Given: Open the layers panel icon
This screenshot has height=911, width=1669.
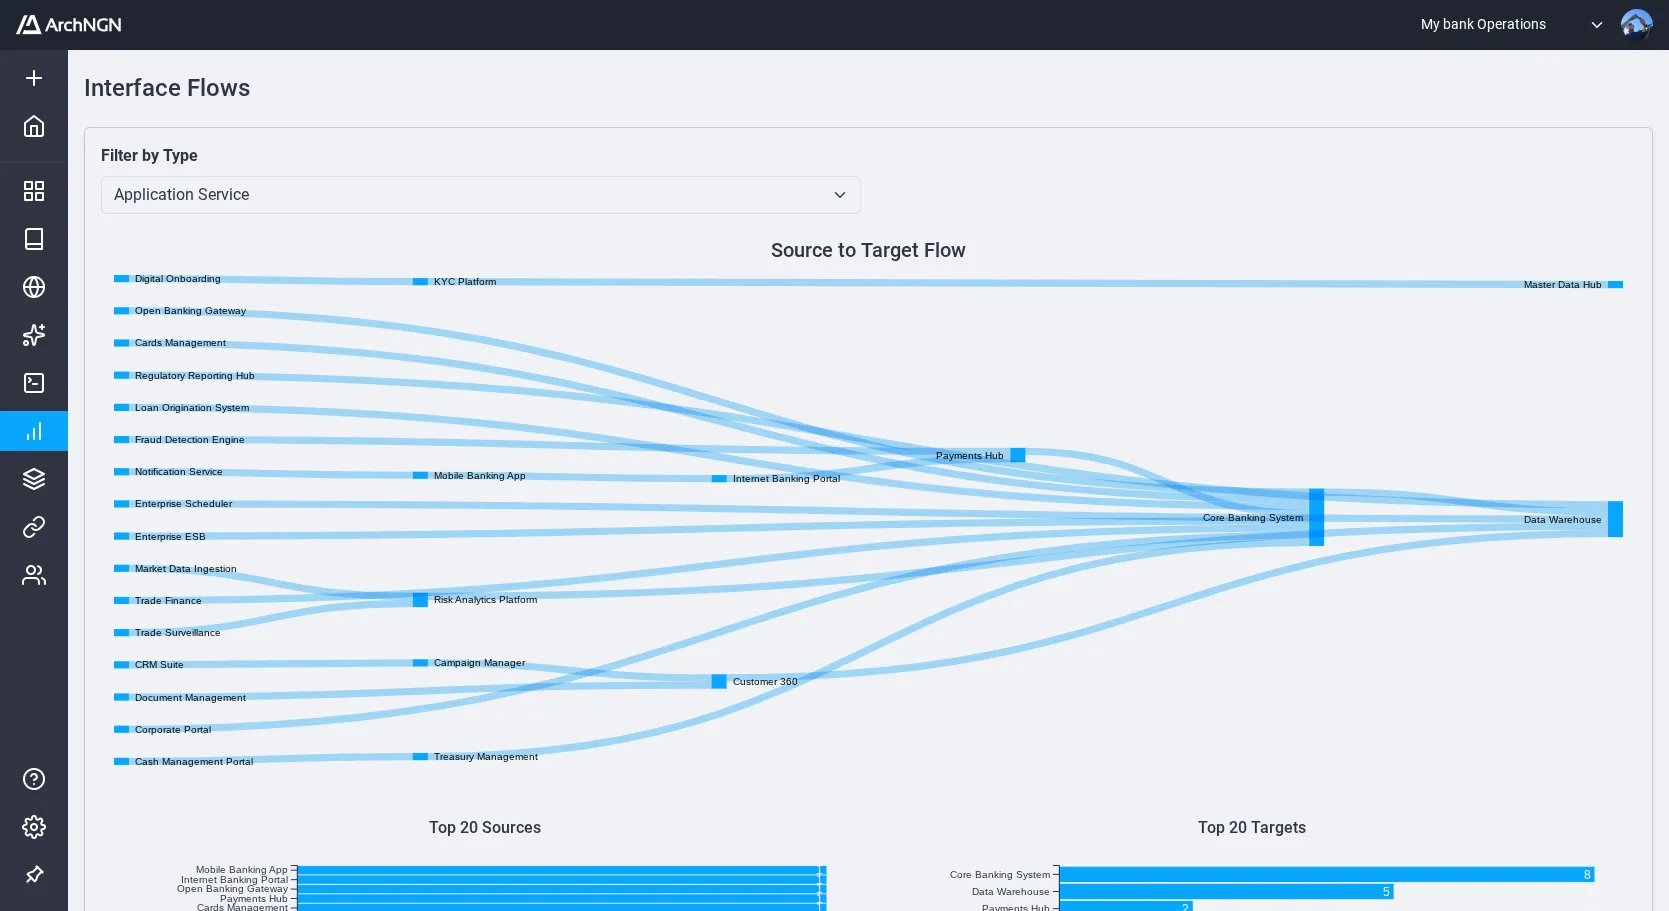Looking at the screenshot, I should click(34, 479).
